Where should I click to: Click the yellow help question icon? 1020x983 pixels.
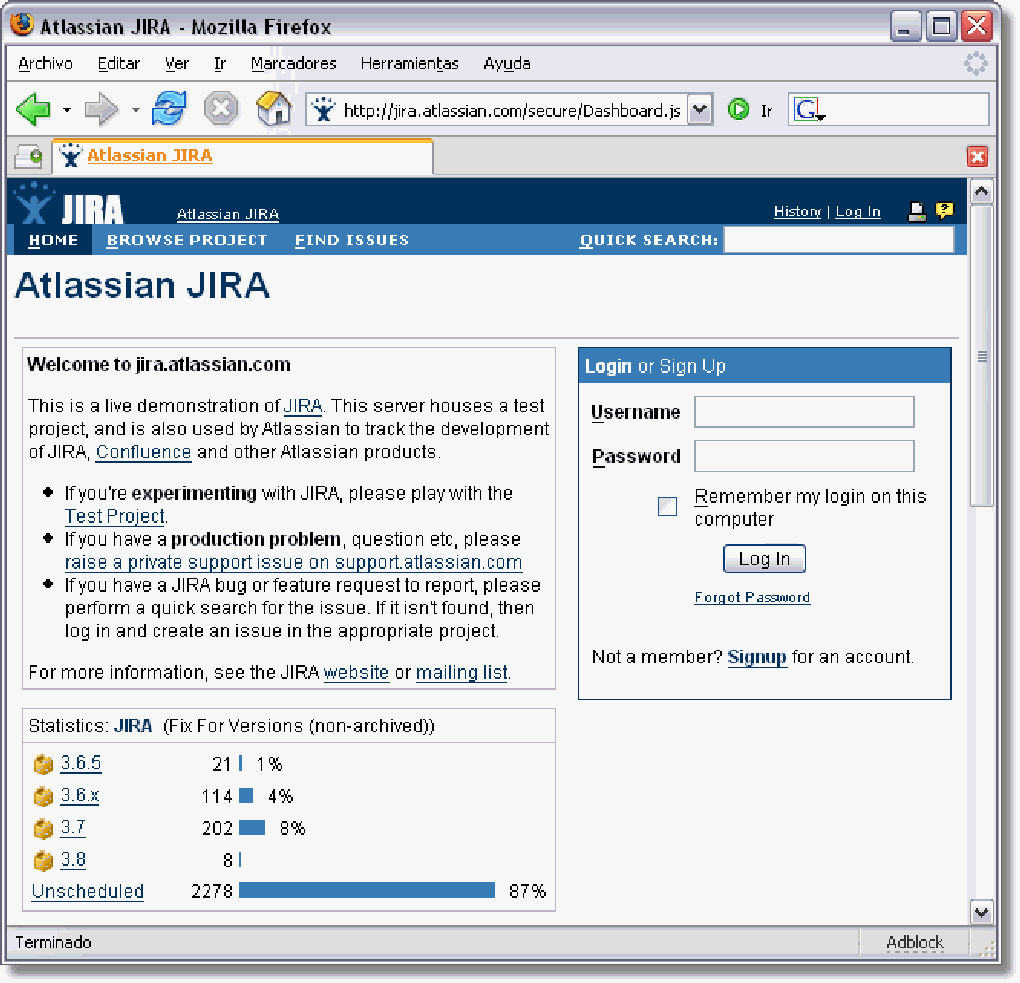coord(944,210)
